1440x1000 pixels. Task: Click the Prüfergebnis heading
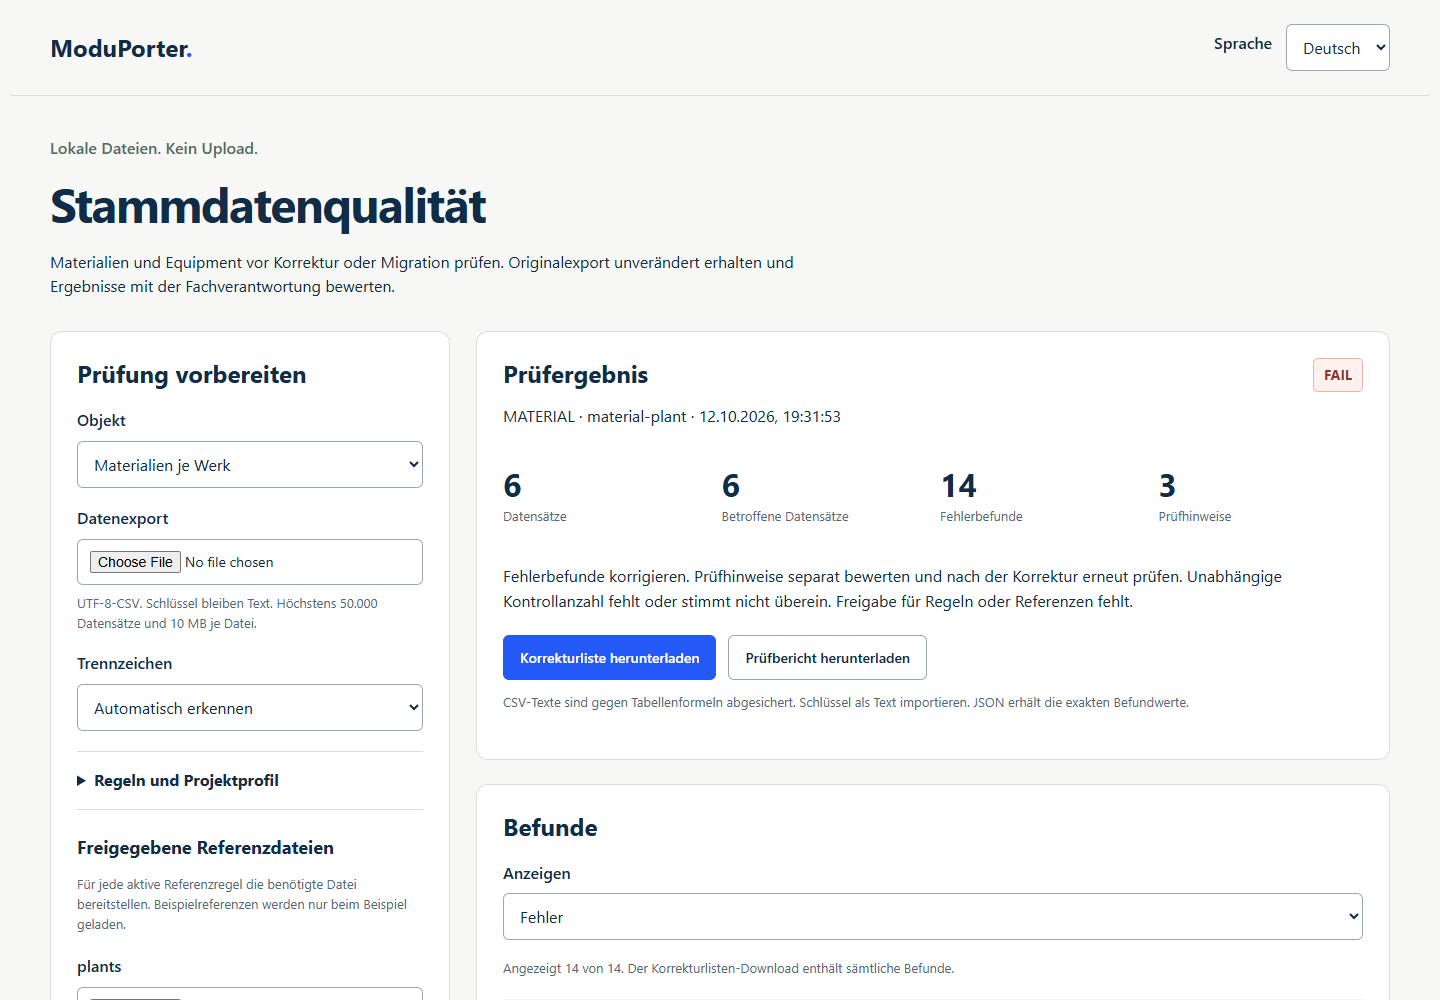pos(576,375)
